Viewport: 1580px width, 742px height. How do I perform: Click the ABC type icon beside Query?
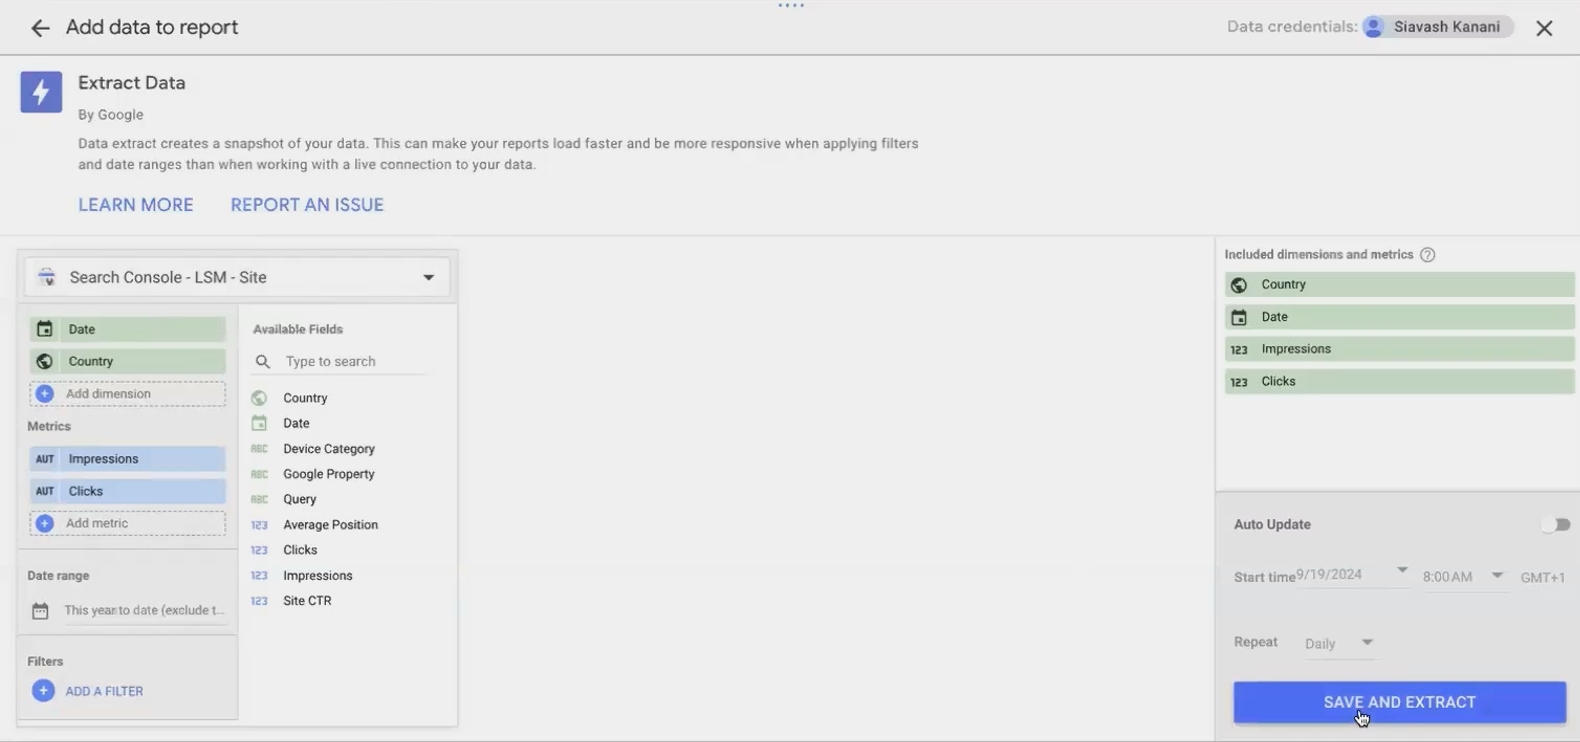coord(259,499)
